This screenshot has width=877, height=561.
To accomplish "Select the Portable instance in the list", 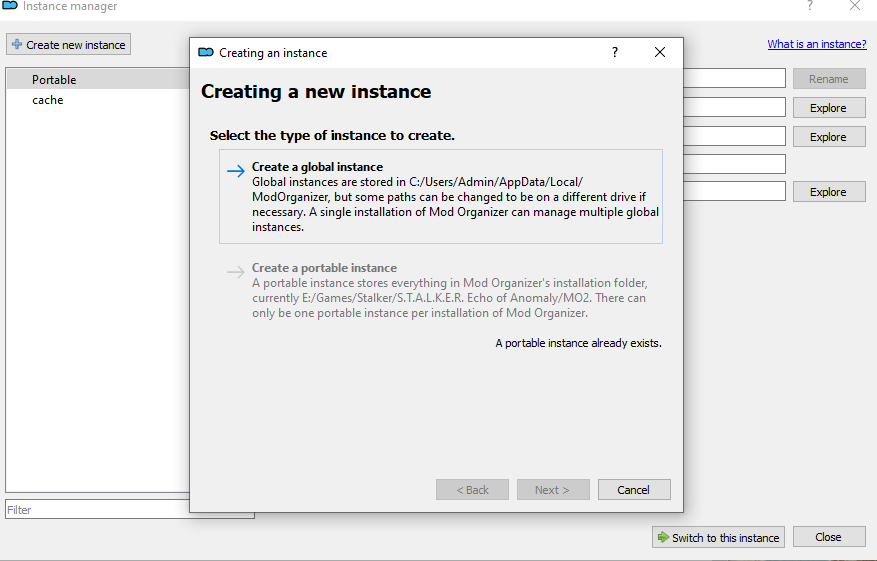I will click(98, 79).
